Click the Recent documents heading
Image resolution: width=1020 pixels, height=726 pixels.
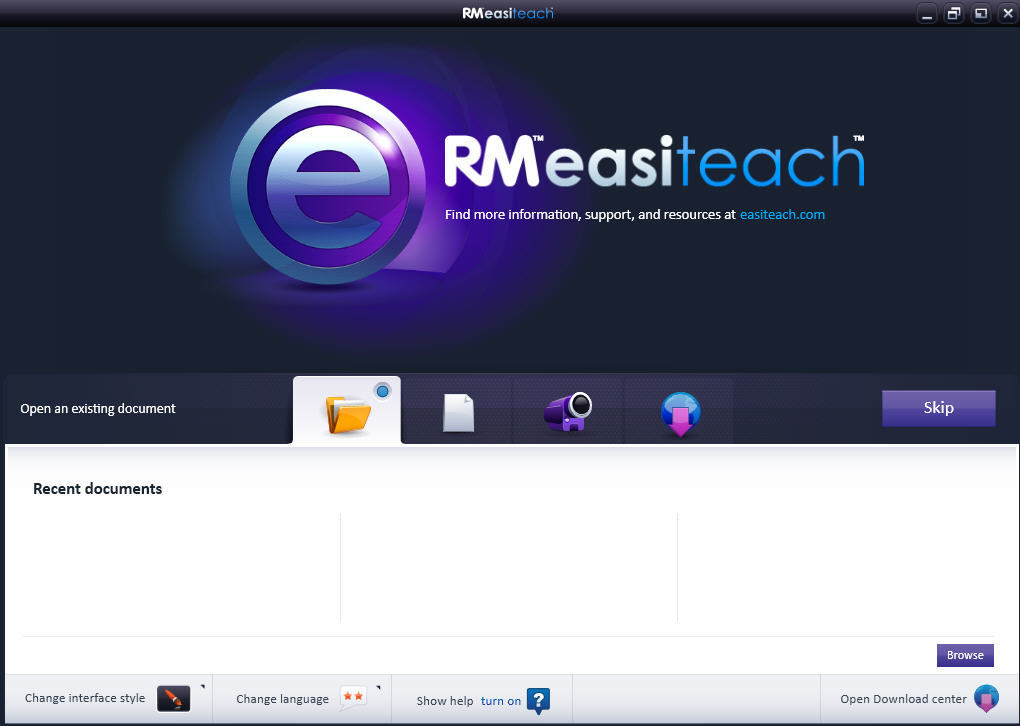coord(98,489)
